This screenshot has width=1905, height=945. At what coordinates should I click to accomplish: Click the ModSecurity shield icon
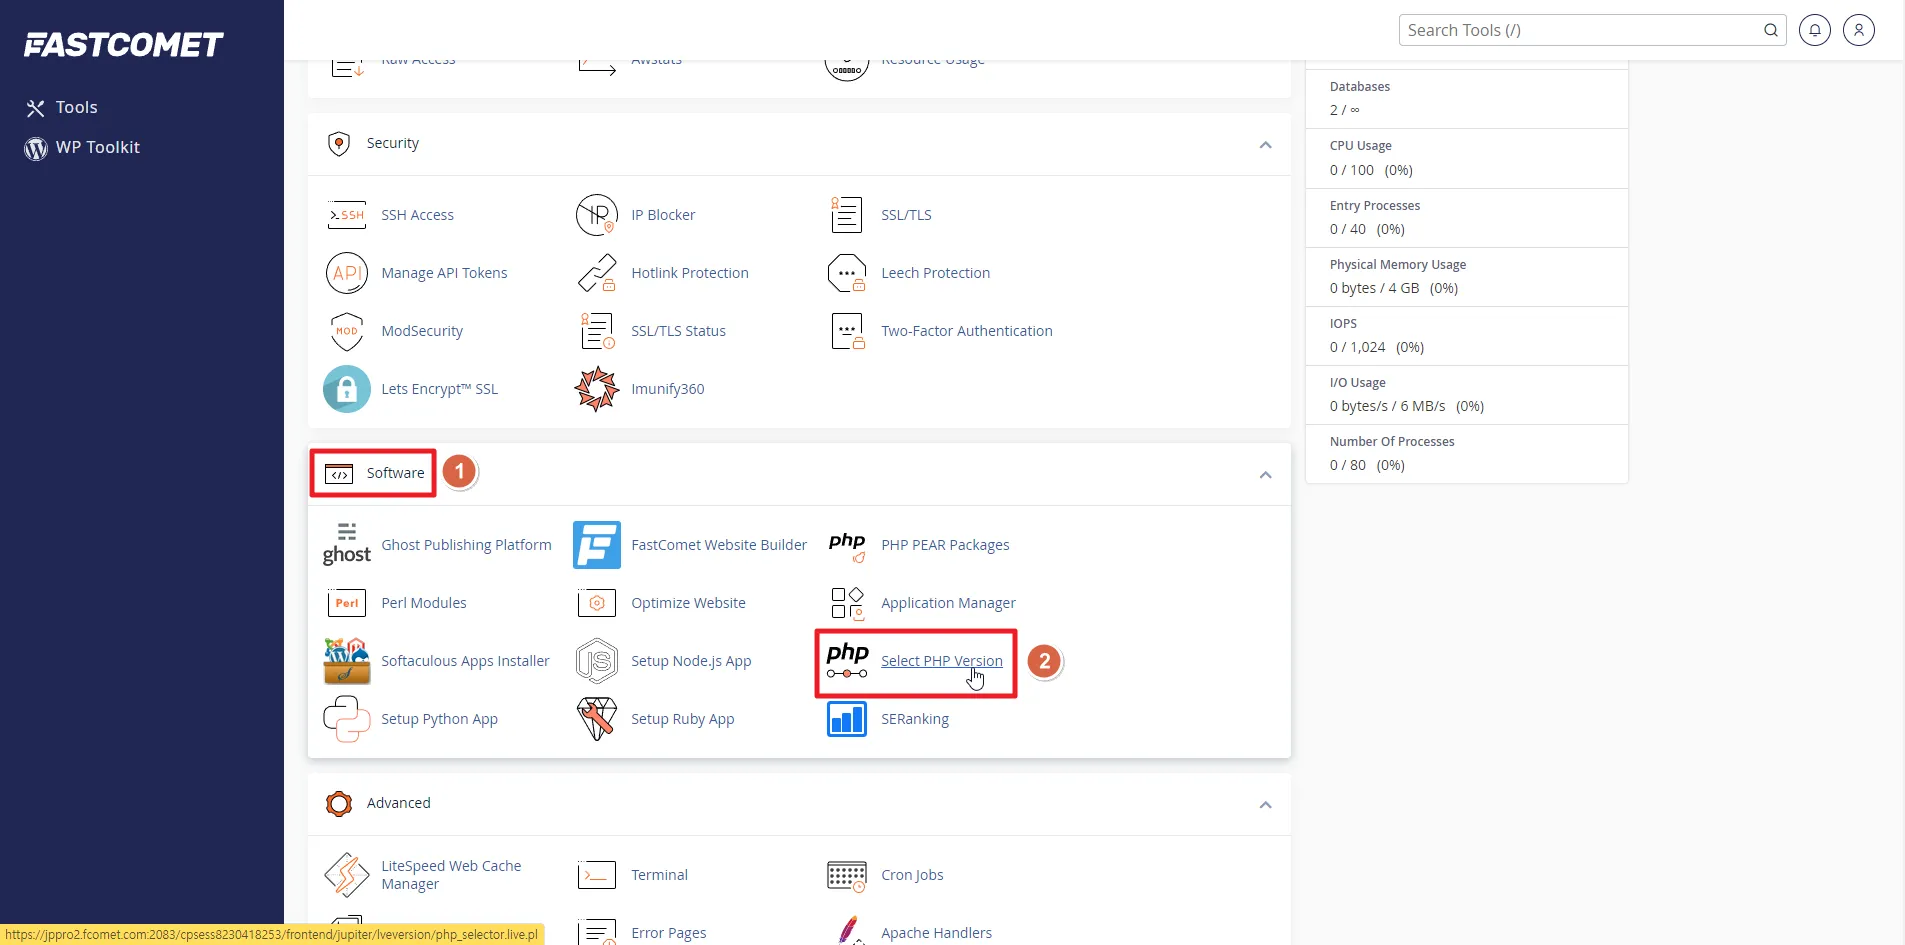click(347, 331)
